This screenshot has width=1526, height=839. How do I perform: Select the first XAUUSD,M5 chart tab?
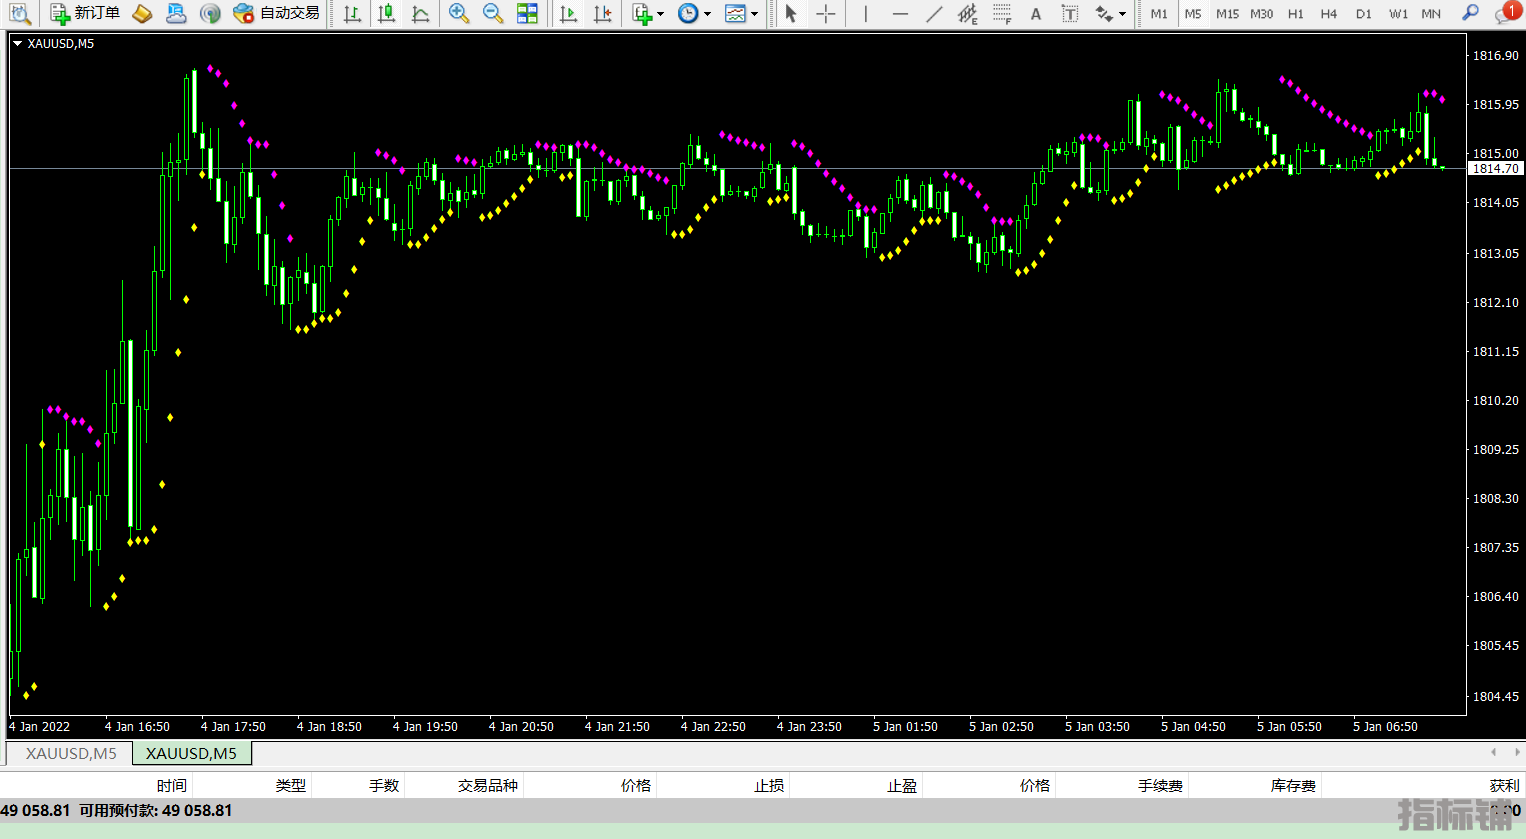tap(71, 753)
